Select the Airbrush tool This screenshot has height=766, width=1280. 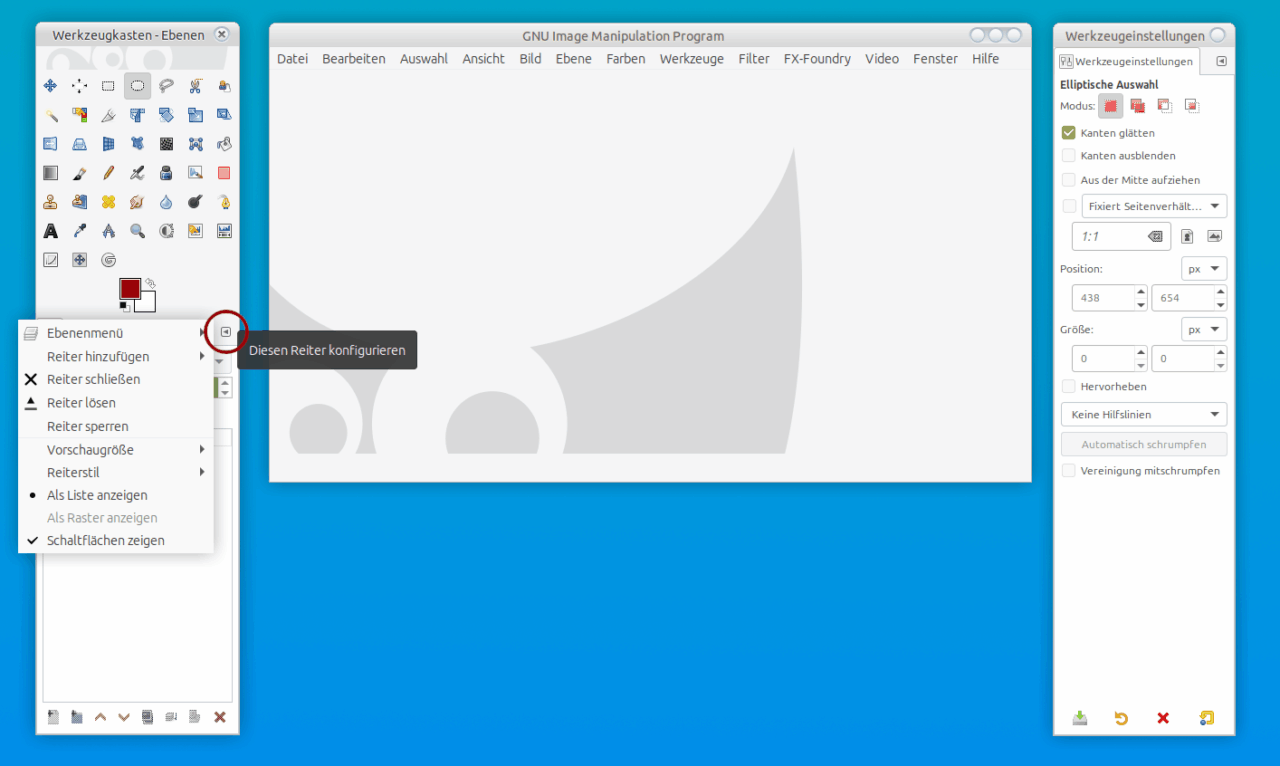pyautogui.click(x=138, y=173)
